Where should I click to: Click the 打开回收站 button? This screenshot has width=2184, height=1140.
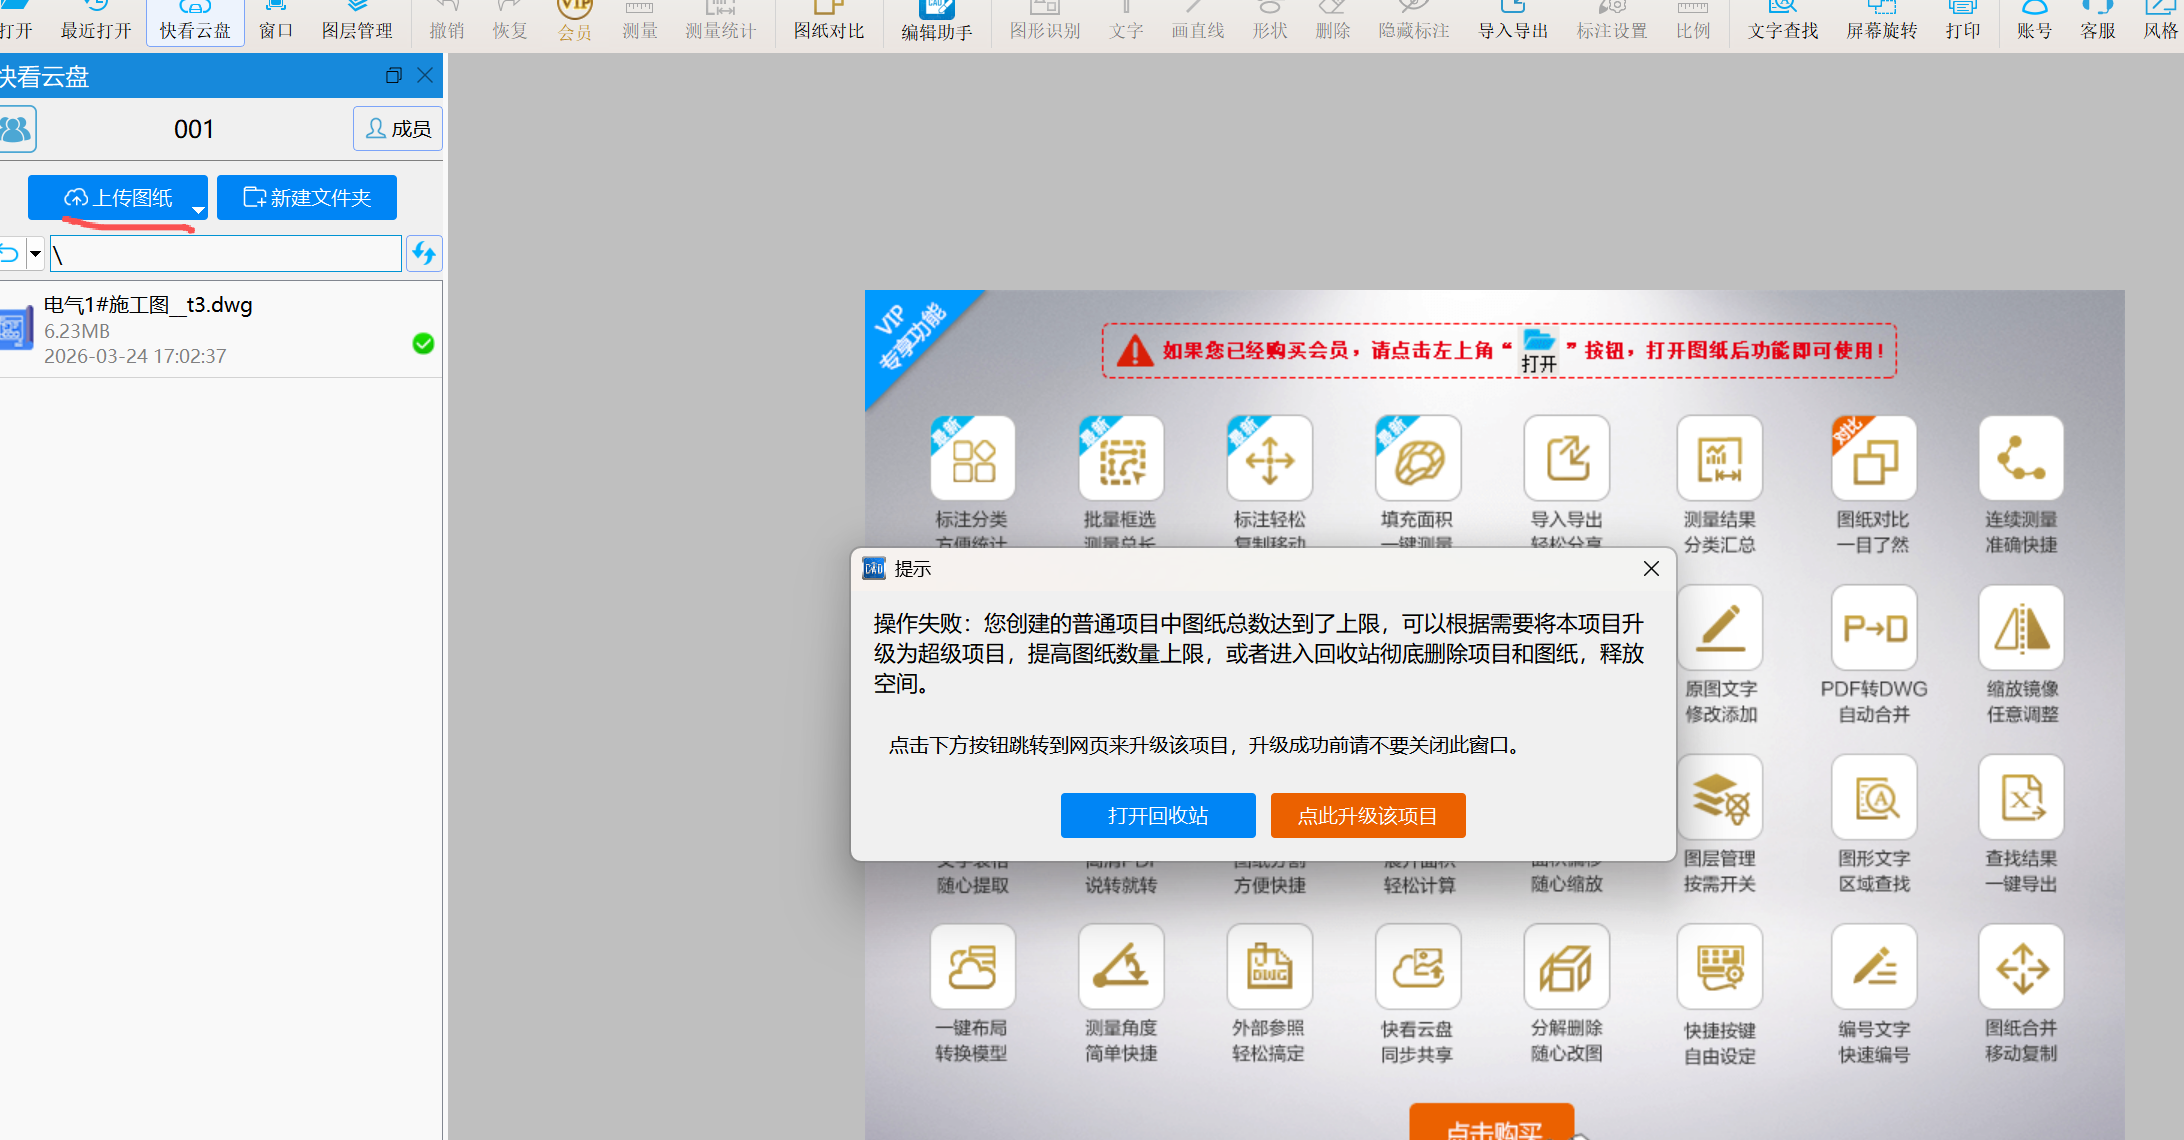click(1158, 816)
